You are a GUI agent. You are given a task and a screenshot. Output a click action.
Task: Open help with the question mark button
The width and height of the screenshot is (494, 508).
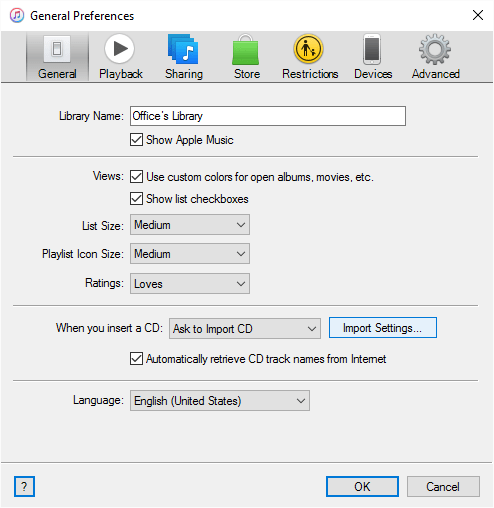pos(24,486)
